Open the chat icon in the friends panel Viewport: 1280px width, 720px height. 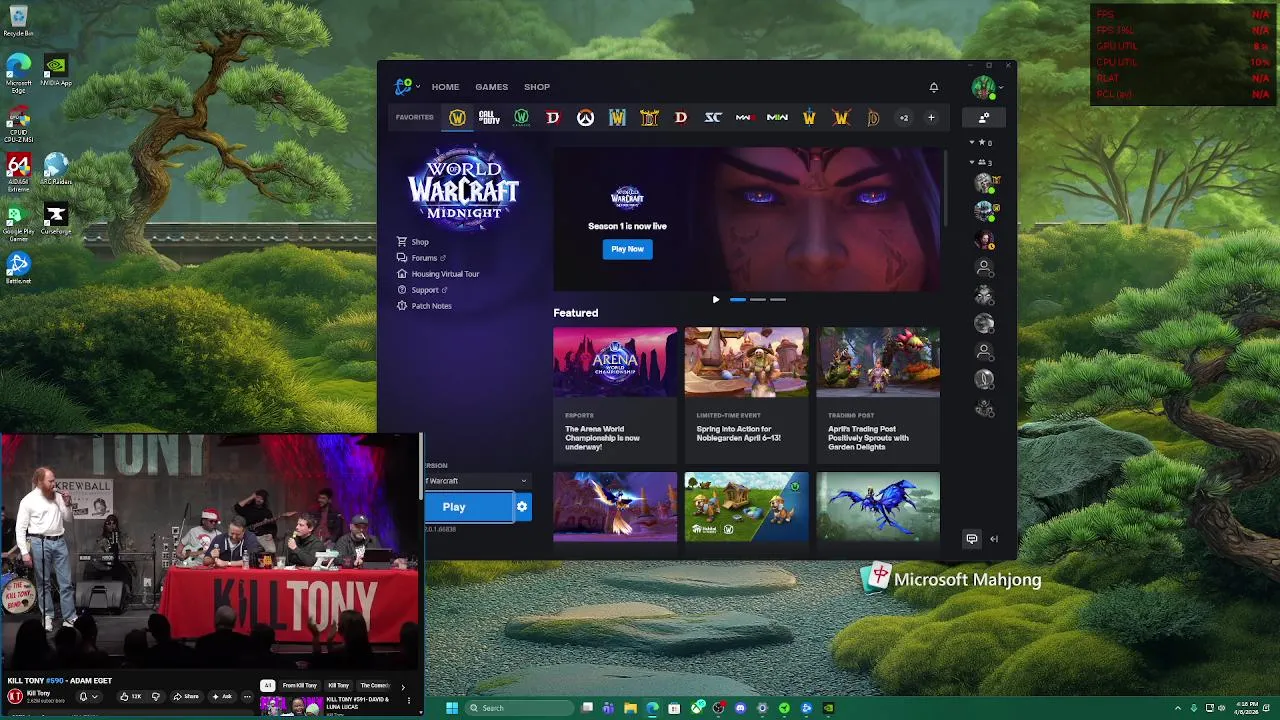tap(971, 539)
